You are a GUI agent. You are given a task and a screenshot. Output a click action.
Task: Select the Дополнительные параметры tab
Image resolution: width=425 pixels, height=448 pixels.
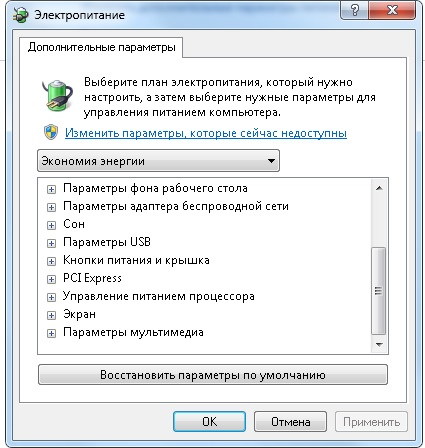coord(101,47)
